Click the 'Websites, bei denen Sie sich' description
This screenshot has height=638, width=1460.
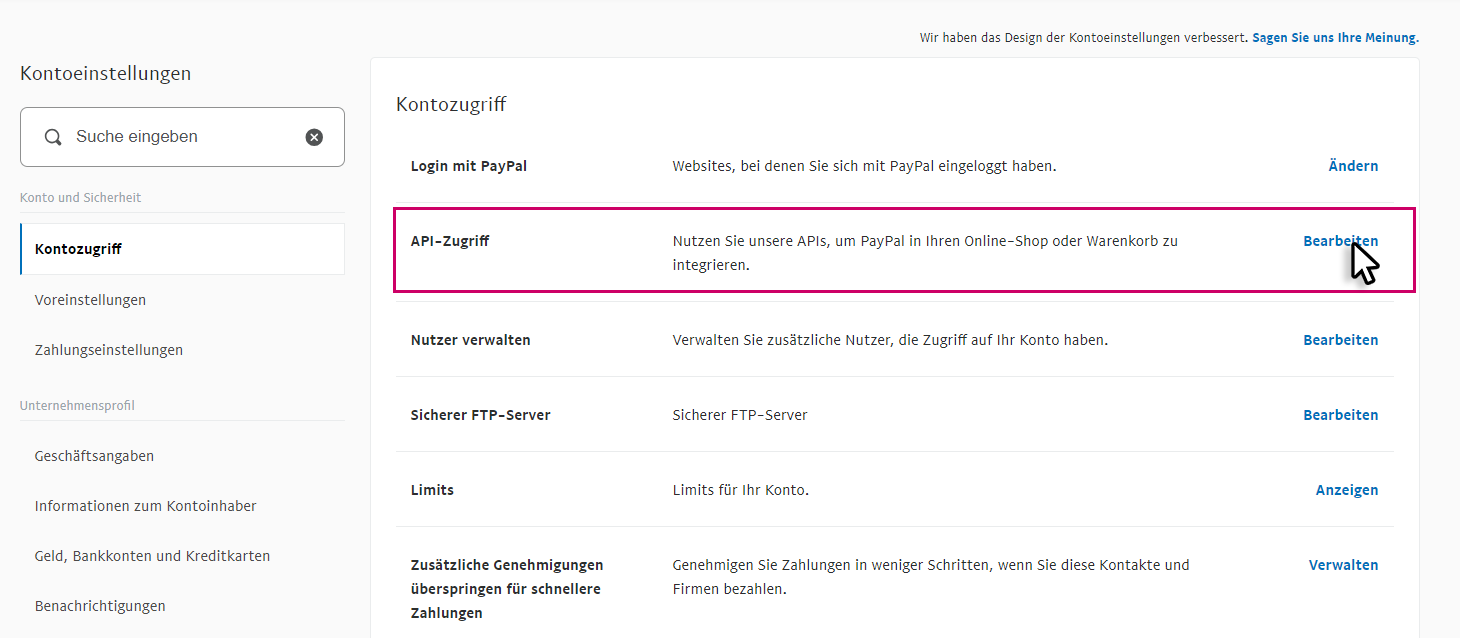(865, 166)
